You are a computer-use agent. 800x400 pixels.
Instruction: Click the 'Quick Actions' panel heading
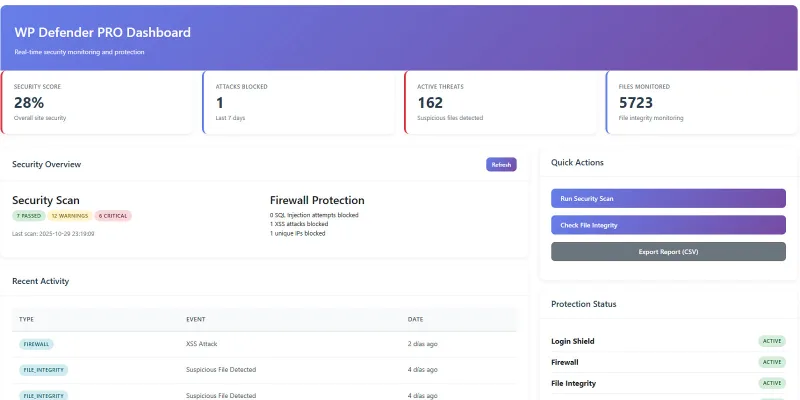click(x=577, y=162)
